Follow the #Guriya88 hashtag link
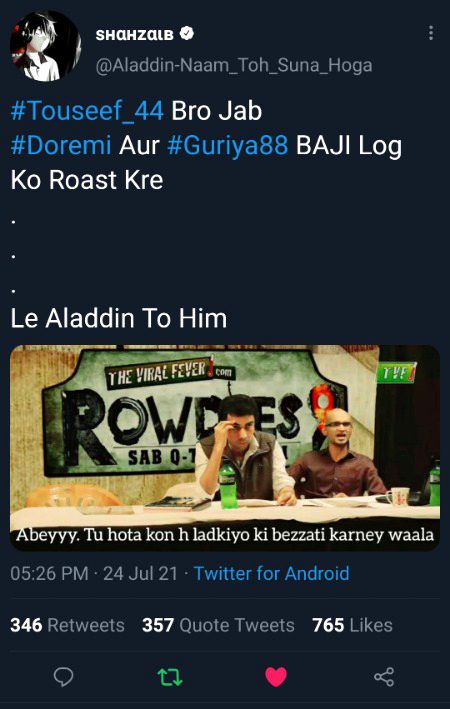The height and width of the screenshot is (709, 450). click(x=227, y=146)
